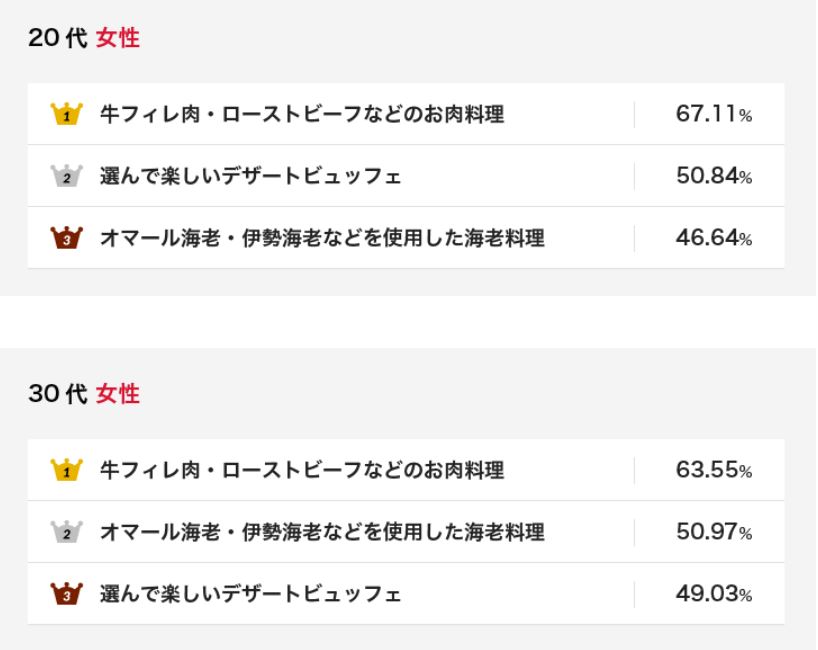Open 選んで楽しいデザートビュッフェ ranked third for 30代

250,594
